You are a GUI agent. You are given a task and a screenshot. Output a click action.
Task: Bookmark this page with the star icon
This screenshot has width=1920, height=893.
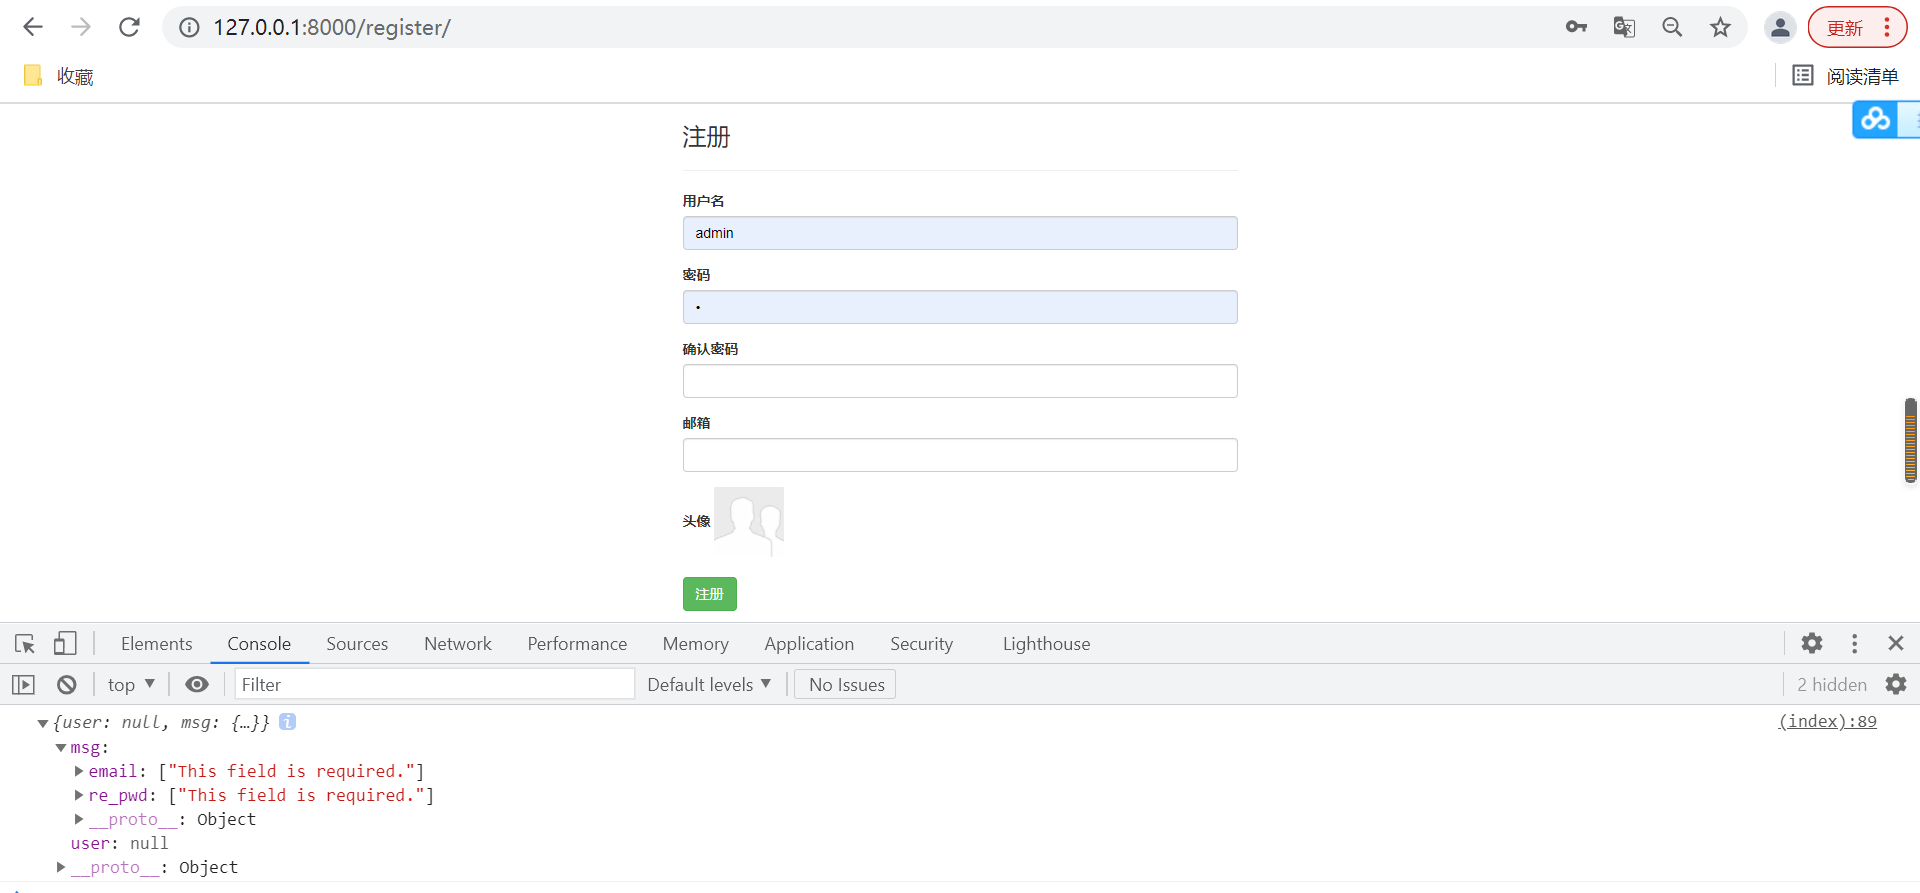pos(1720,27)
